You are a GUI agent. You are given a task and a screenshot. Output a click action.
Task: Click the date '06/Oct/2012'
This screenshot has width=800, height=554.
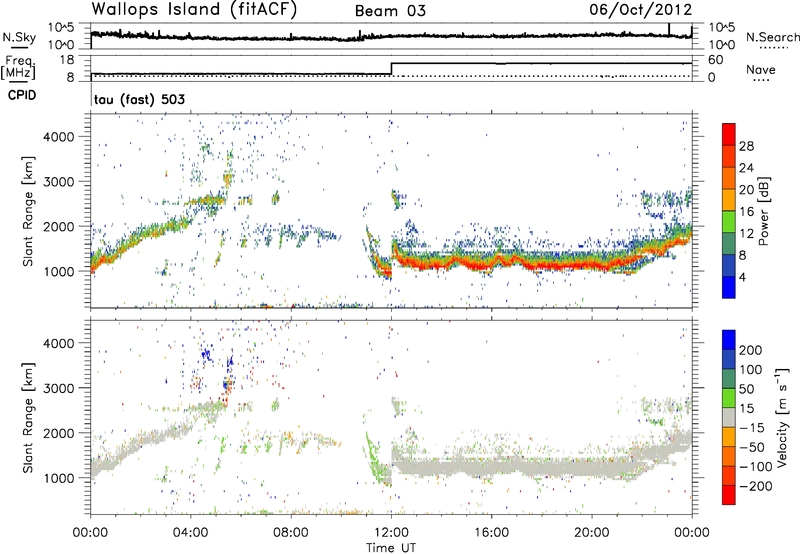click(x=641, y=10)
